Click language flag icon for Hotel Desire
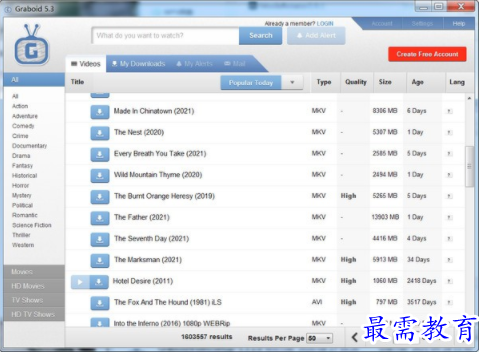The height and width of the screenshot is (360, 485). pyautogui.click(x=449, y=281)
